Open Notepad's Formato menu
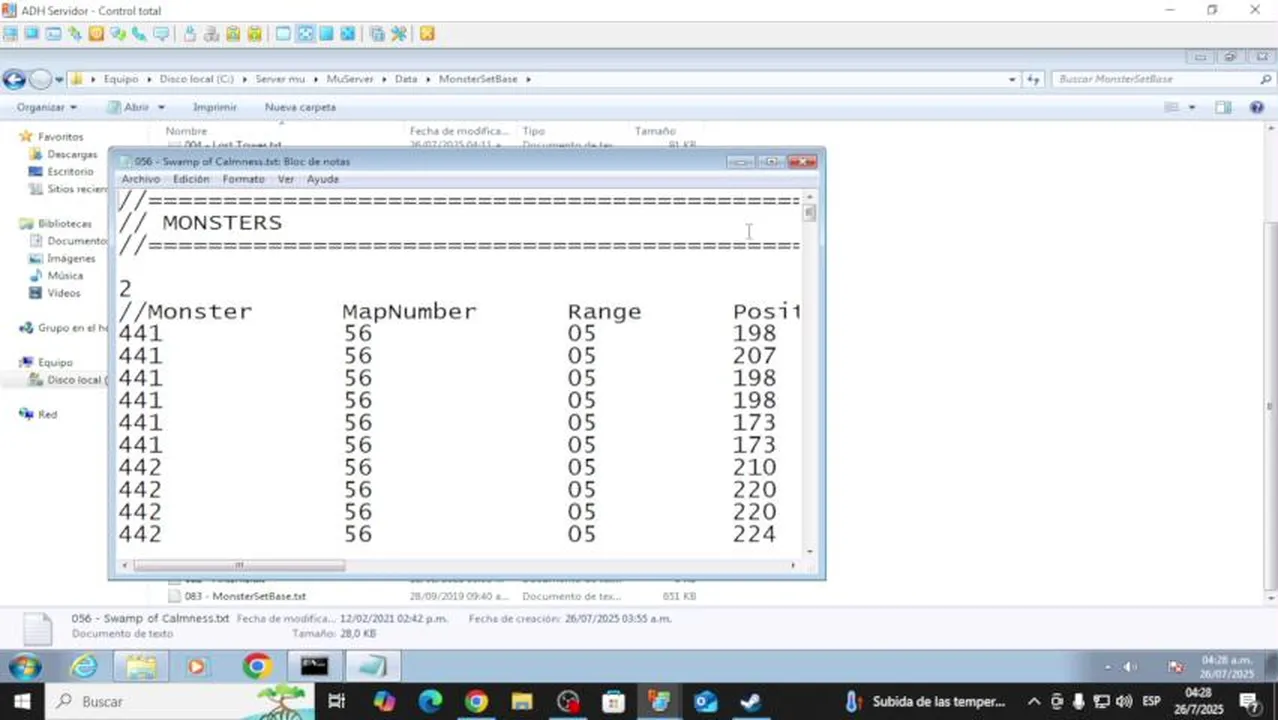Image resolution: width=1278 pixels, height=720 pixels. click(x=244, y=179)
